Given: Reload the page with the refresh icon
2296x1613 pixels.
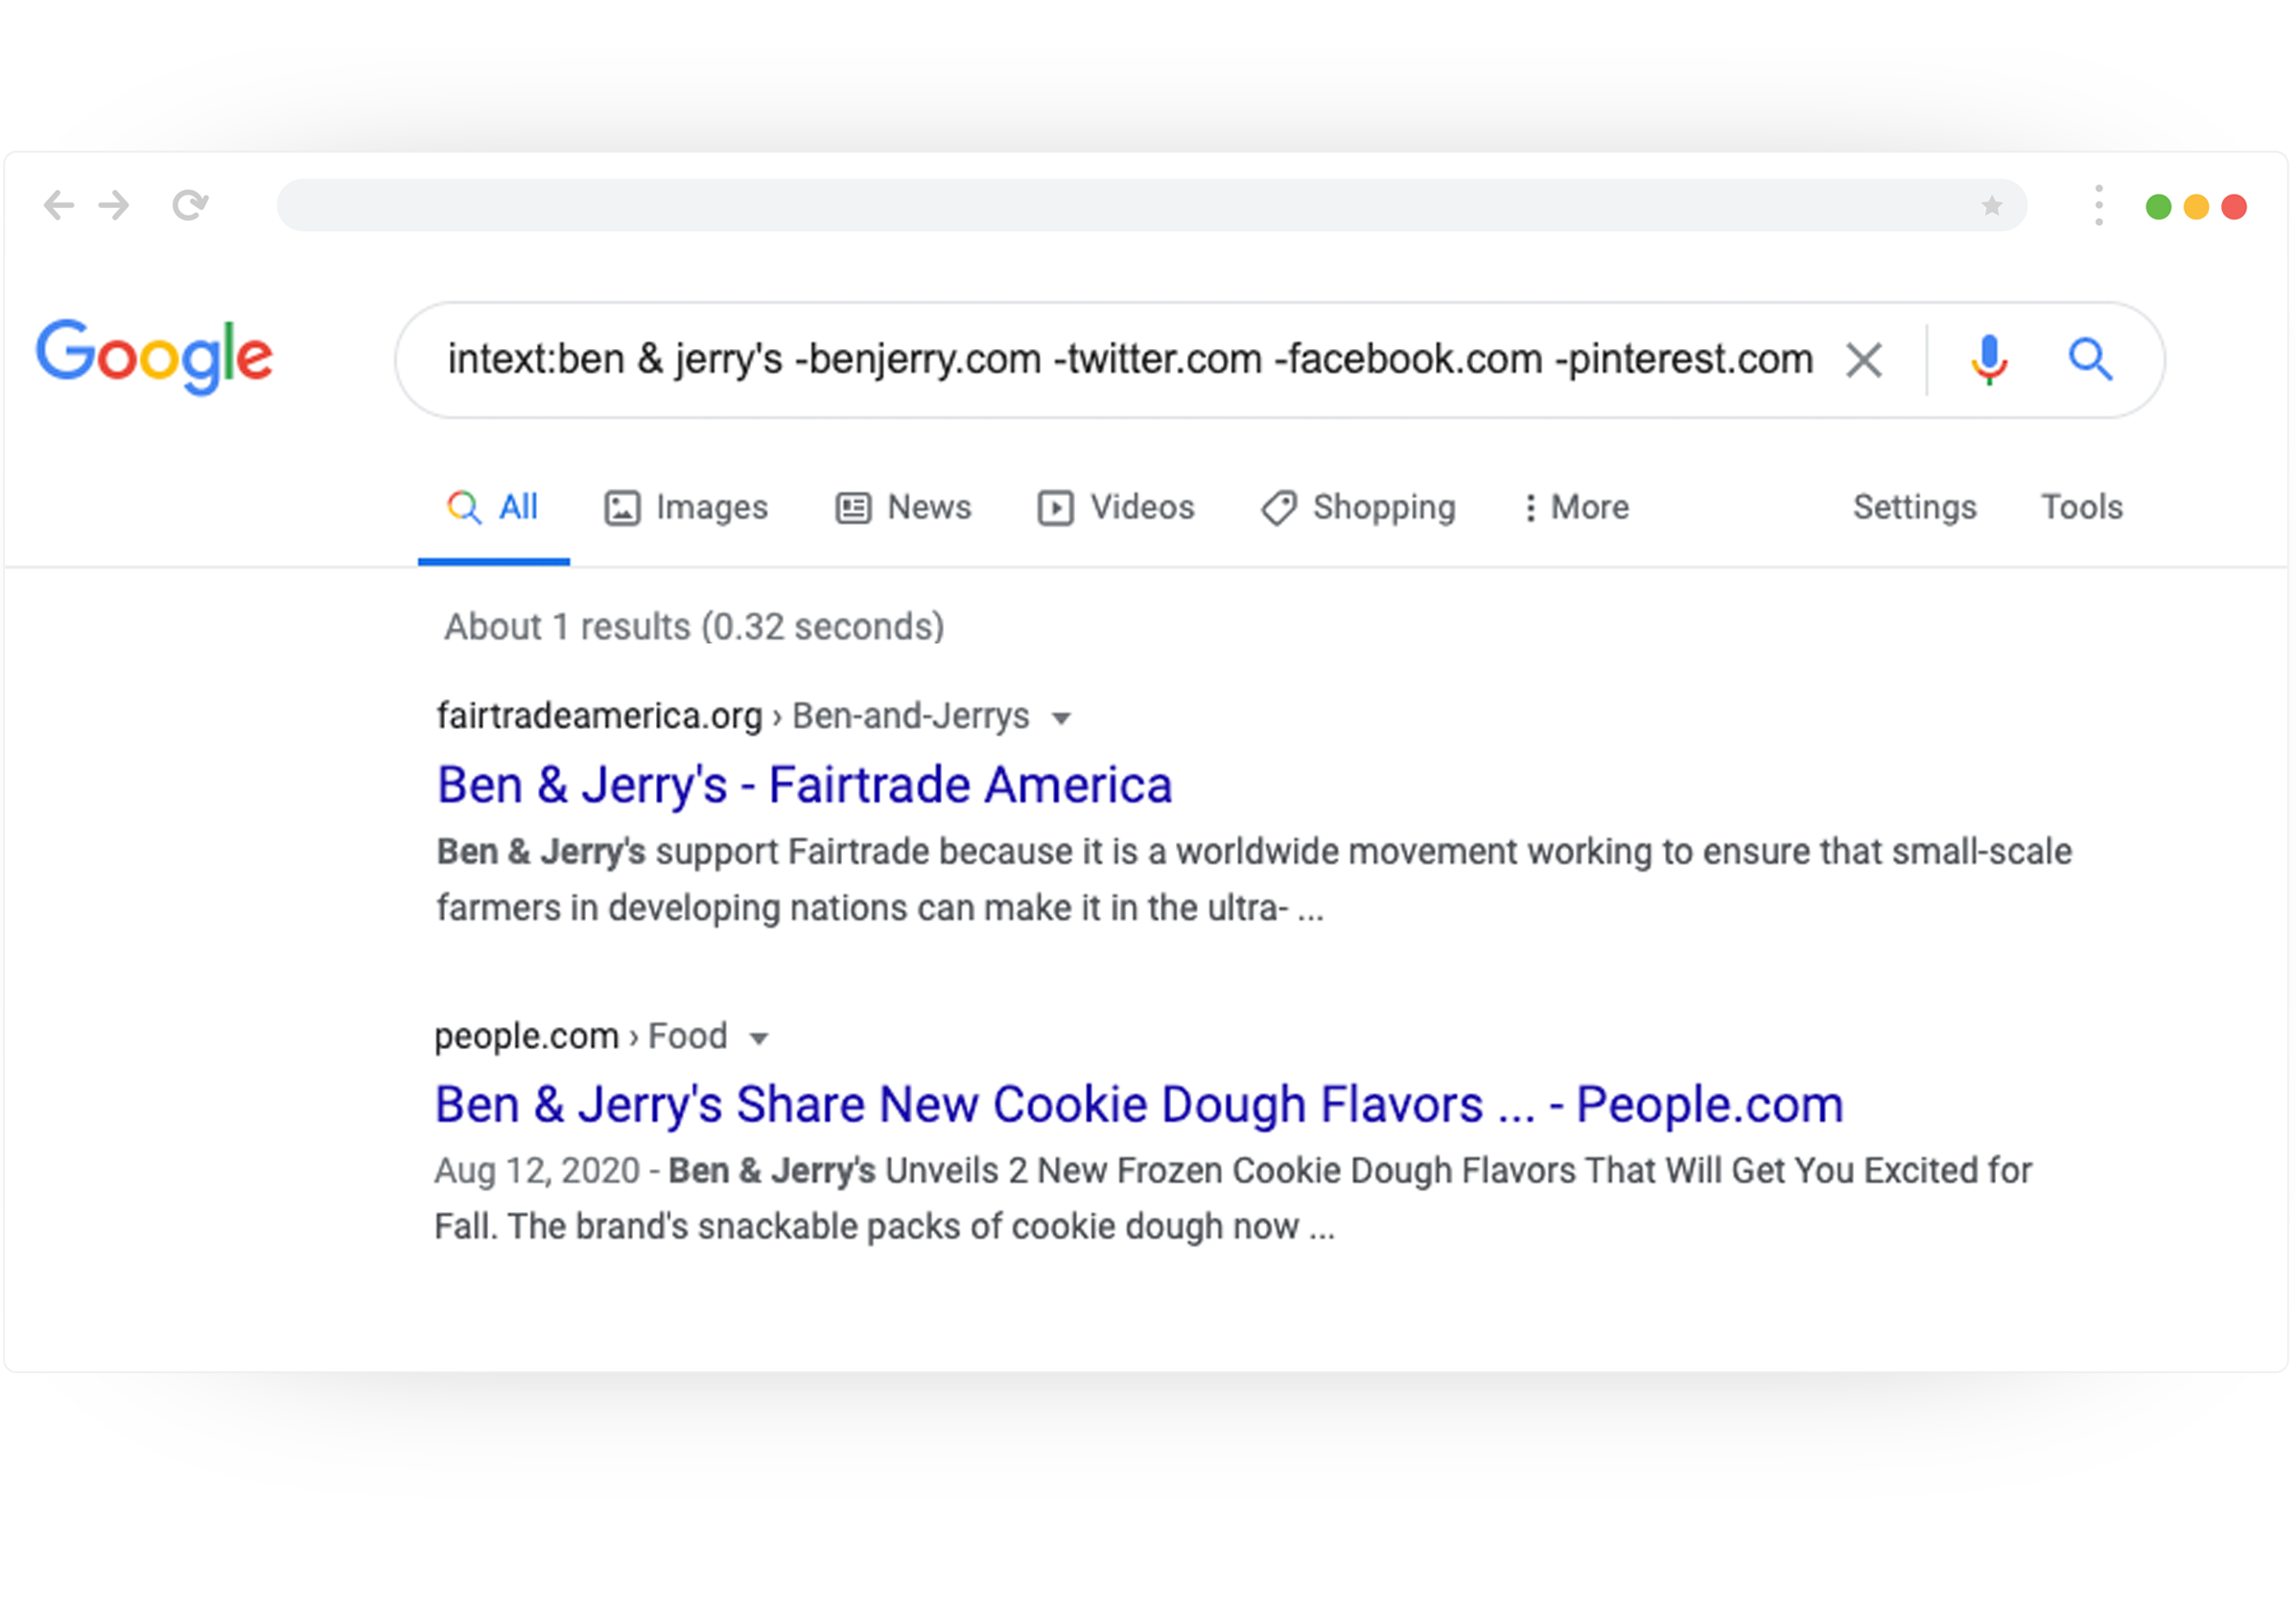Looking at the screenshot, I should click(x=190, y=206).
